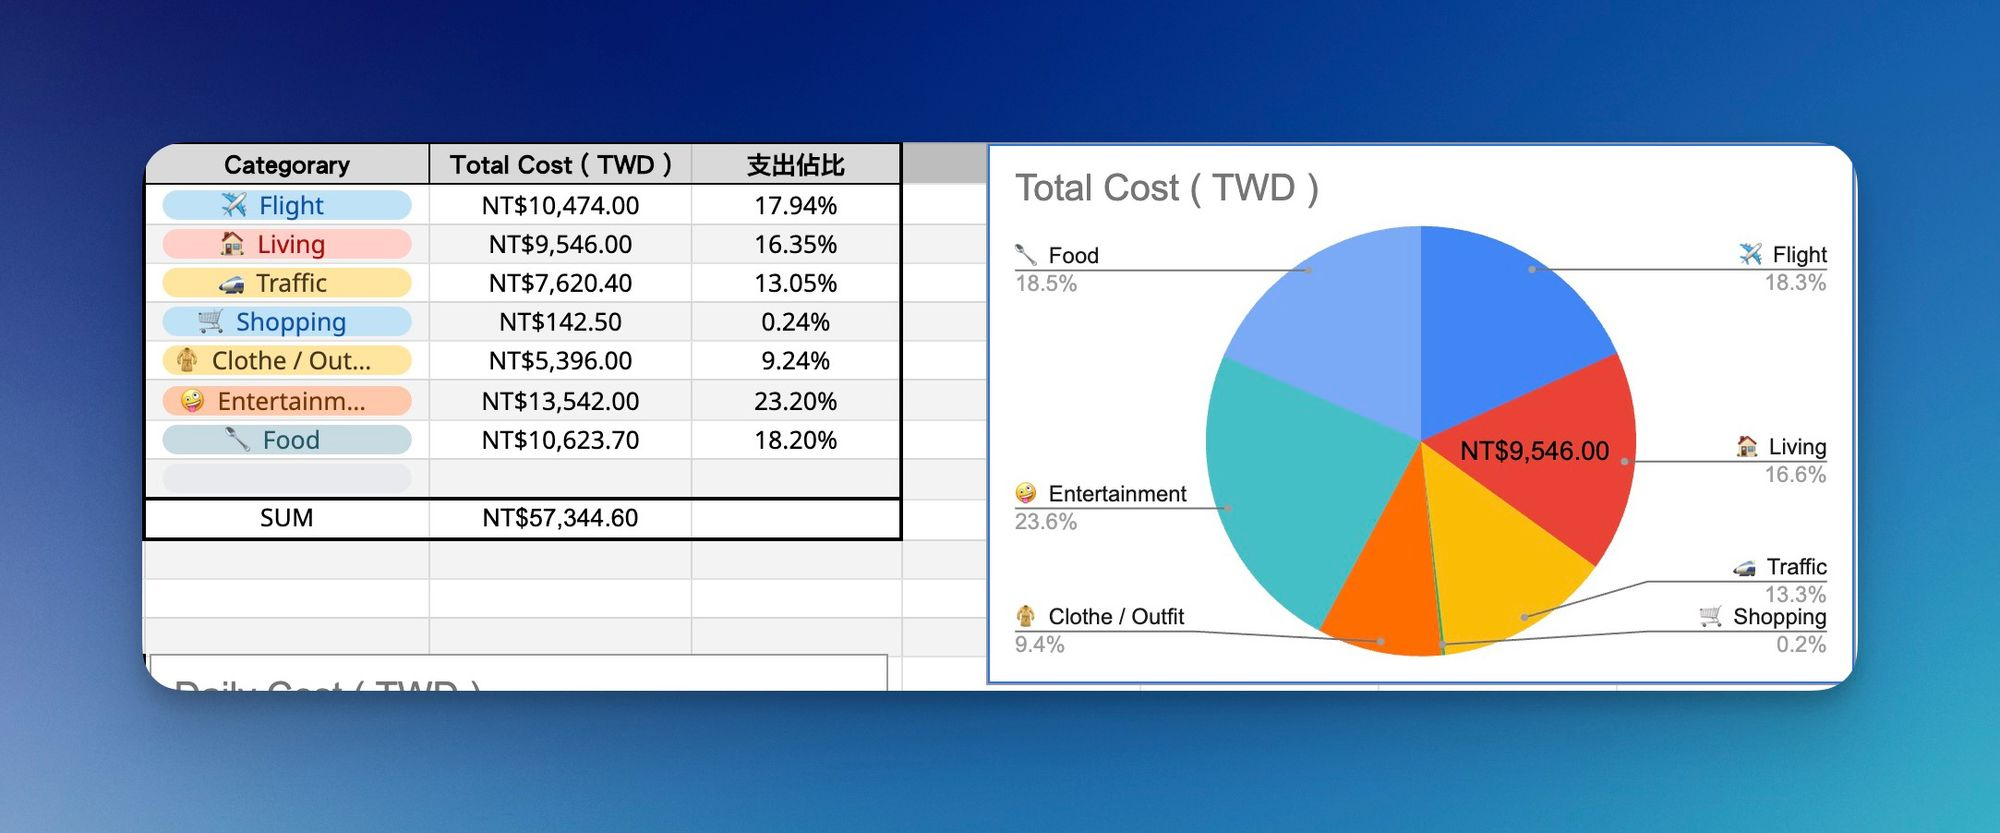Click the pie chart title Total Cost ( TWD )

[x=1167, y=188]
